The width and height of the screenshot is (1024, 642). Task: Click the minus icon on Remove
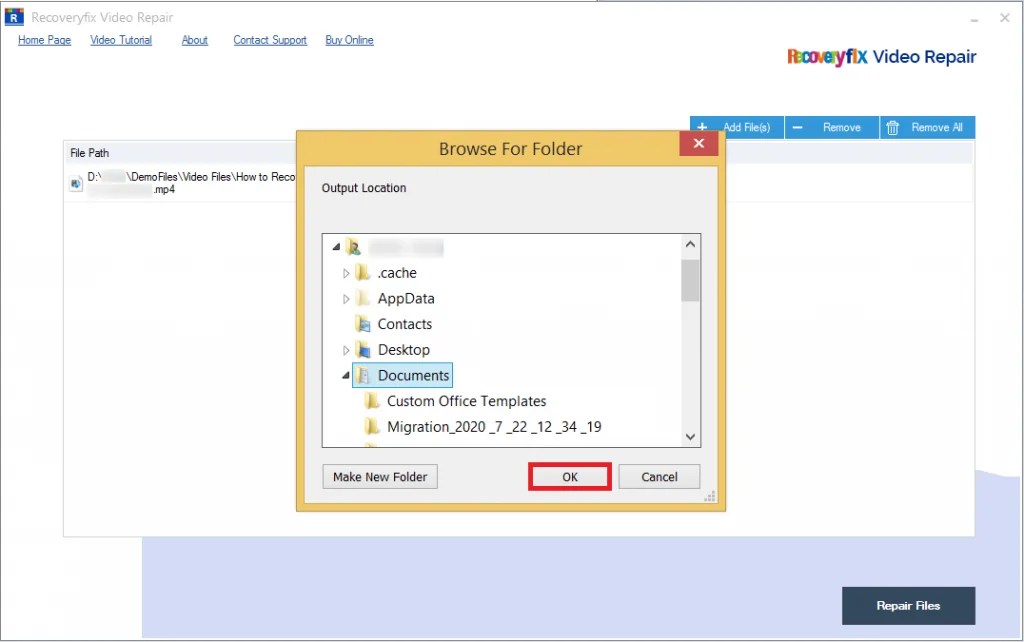point(797,127)
